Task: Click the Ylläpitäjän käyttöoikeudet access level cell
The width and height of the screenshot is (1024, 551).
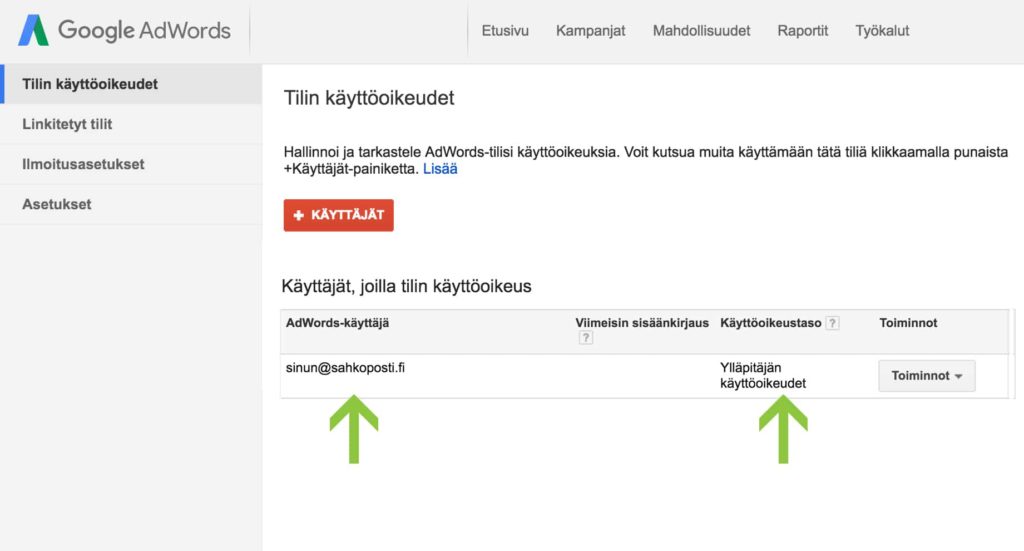Action: point(763,375)
